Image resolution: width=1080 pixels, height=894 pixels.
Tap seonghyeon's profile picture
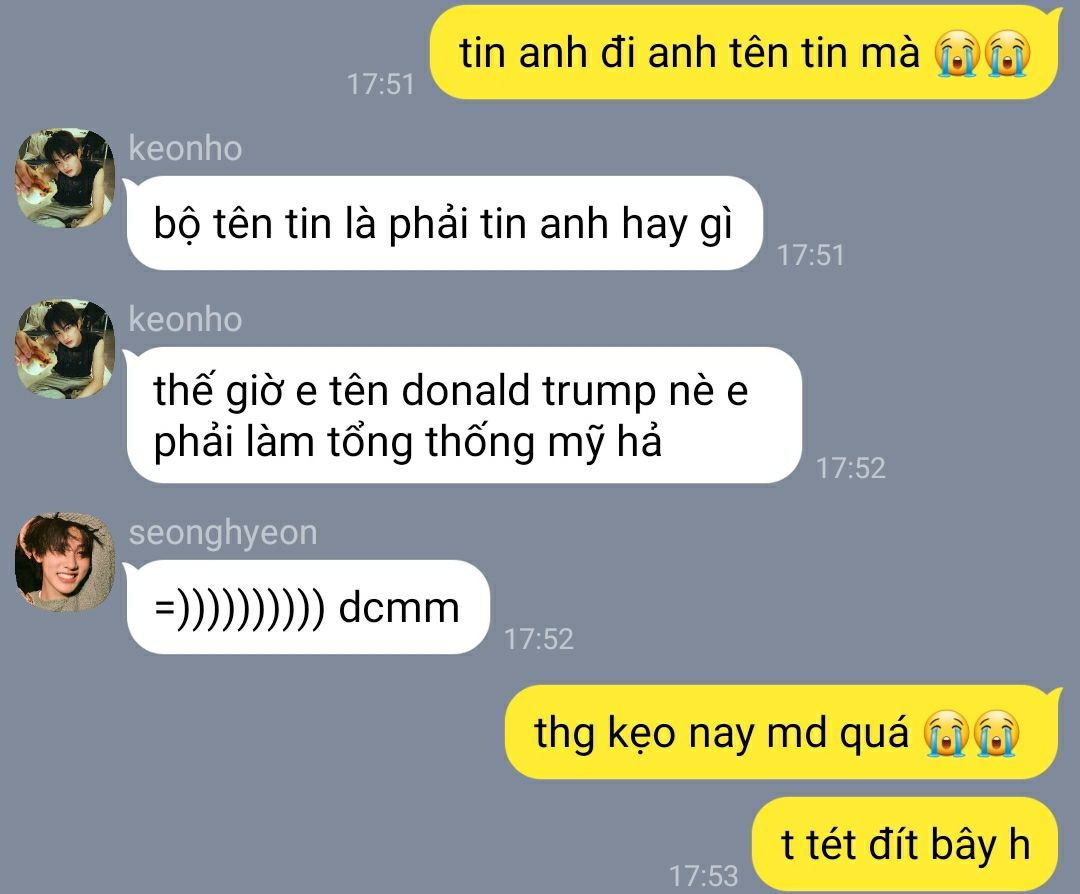[65, 561]
